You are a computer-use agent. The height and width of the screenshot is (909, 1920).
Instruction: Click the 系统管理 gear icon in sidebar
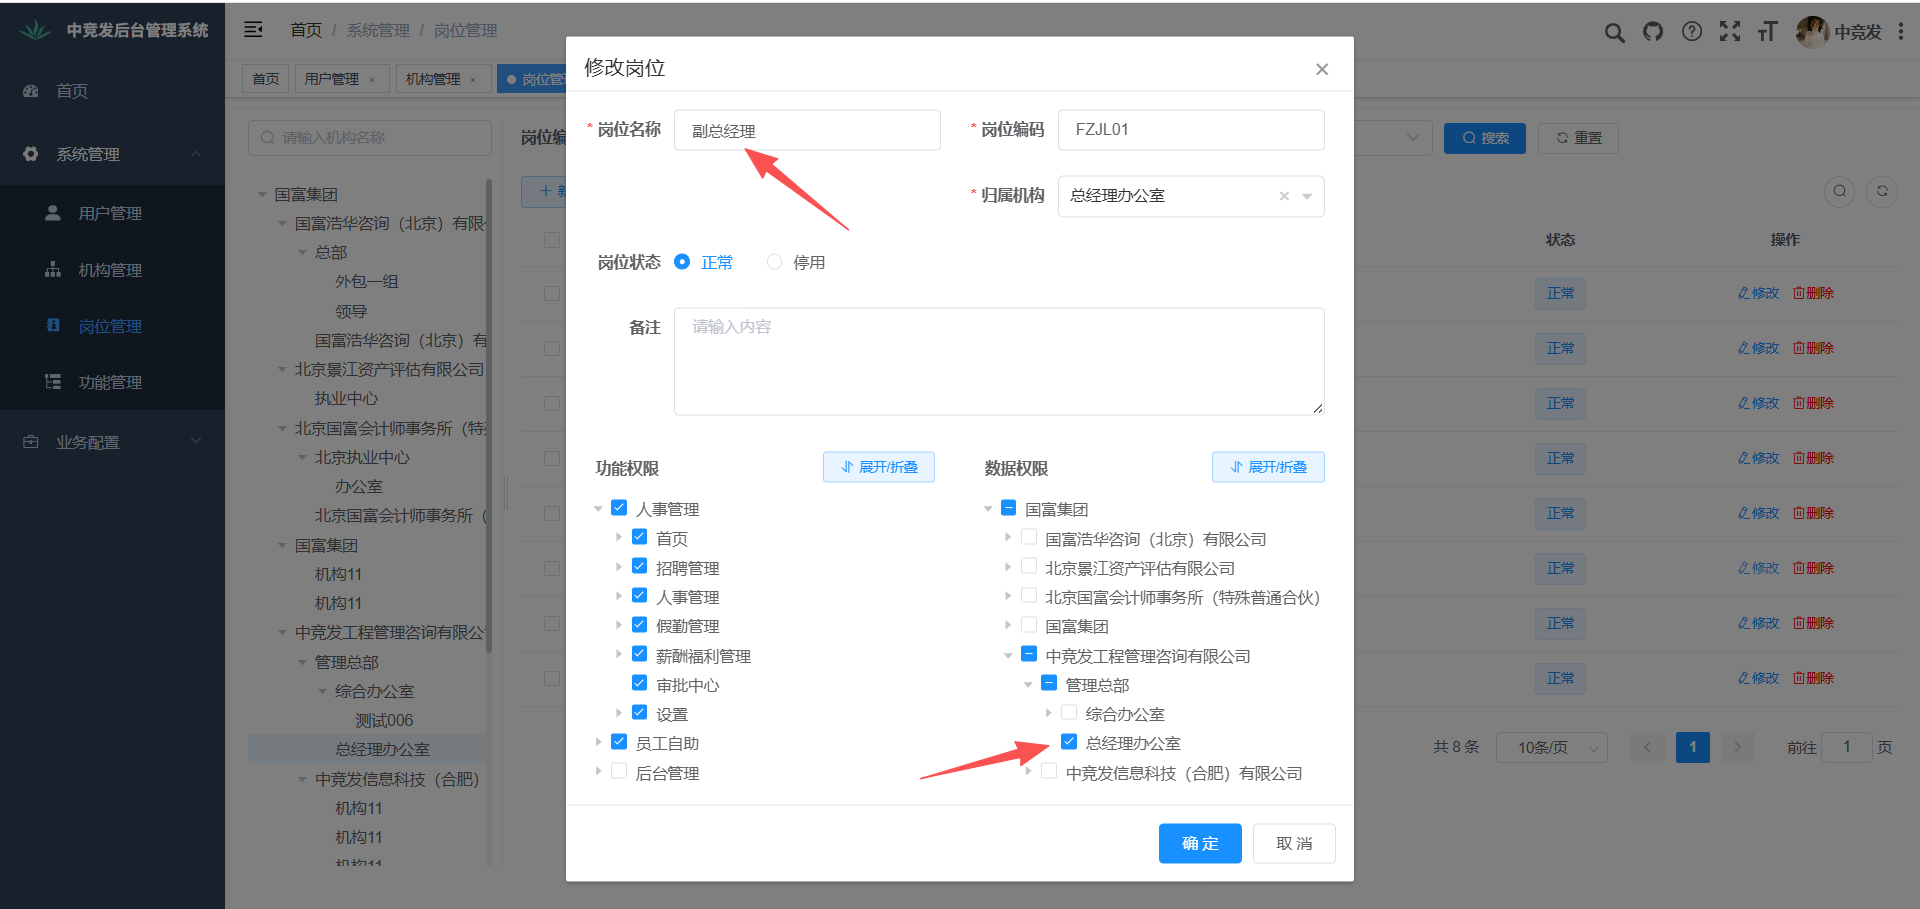31,154
